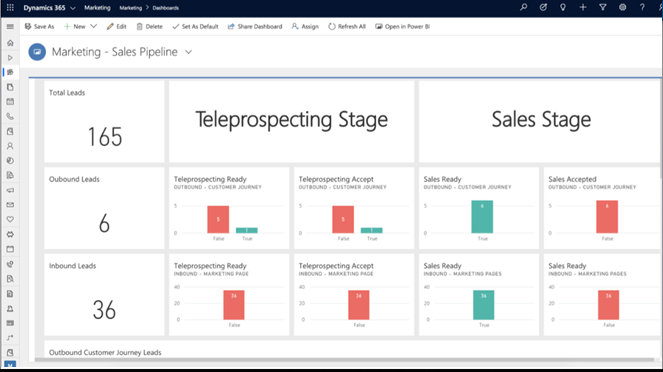
Task: Click the Delete command
Action: (149, 27)
